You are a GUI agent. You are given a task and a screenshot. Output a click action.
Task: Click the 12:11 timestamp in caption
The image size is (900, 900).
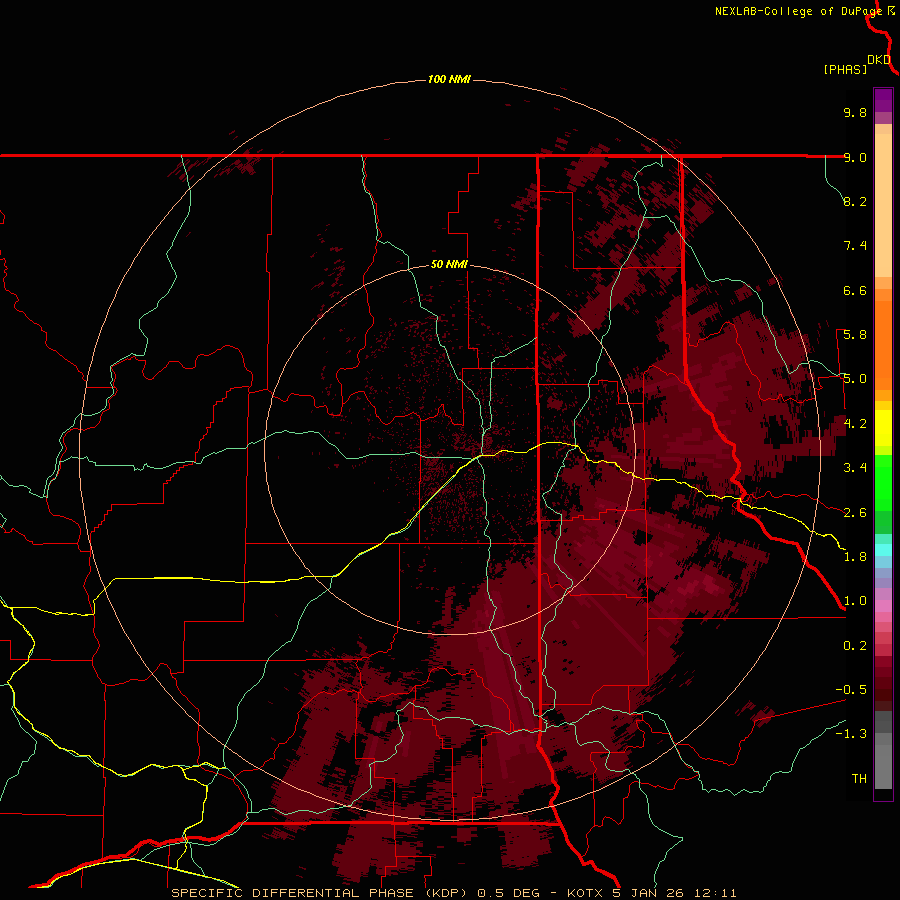(715, 893)
